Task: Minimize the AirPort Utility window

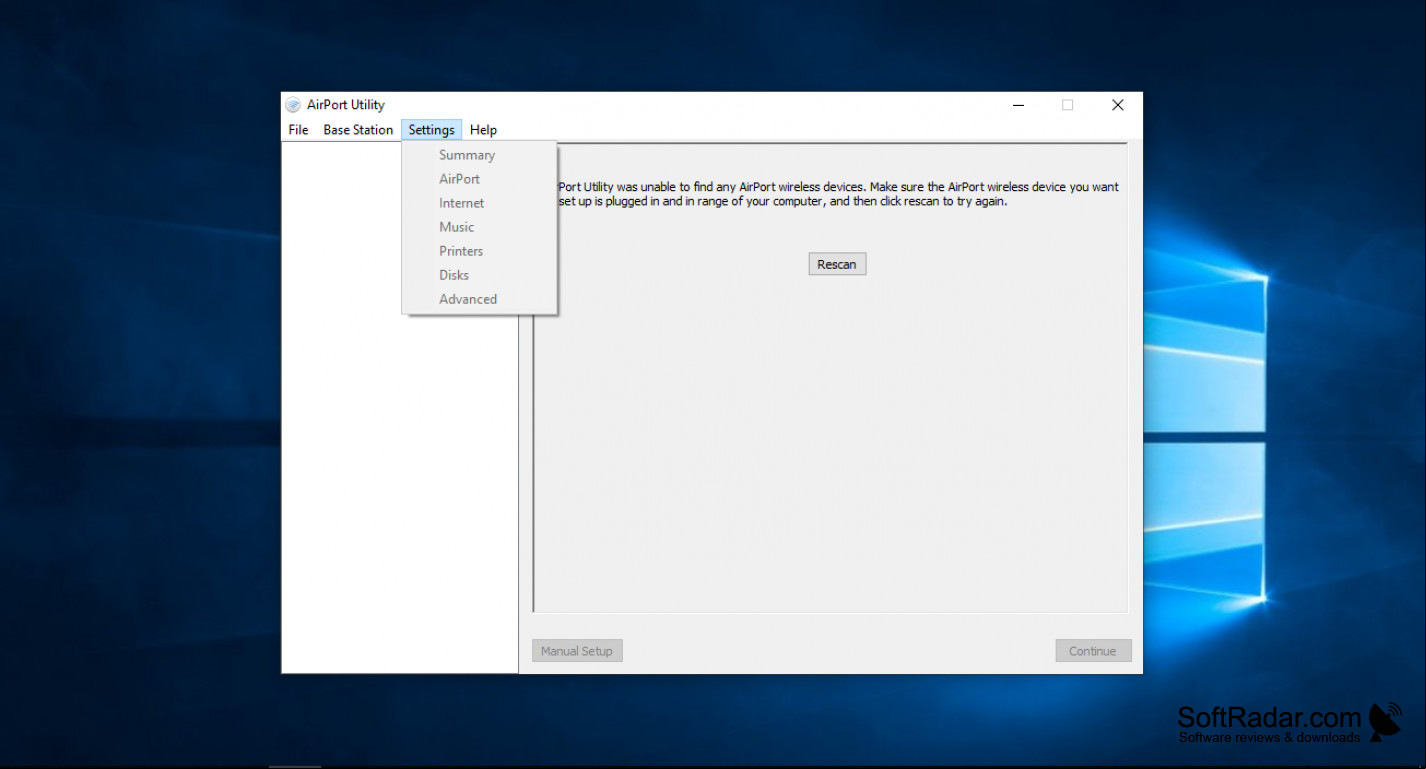Action: click(1018, 105)
